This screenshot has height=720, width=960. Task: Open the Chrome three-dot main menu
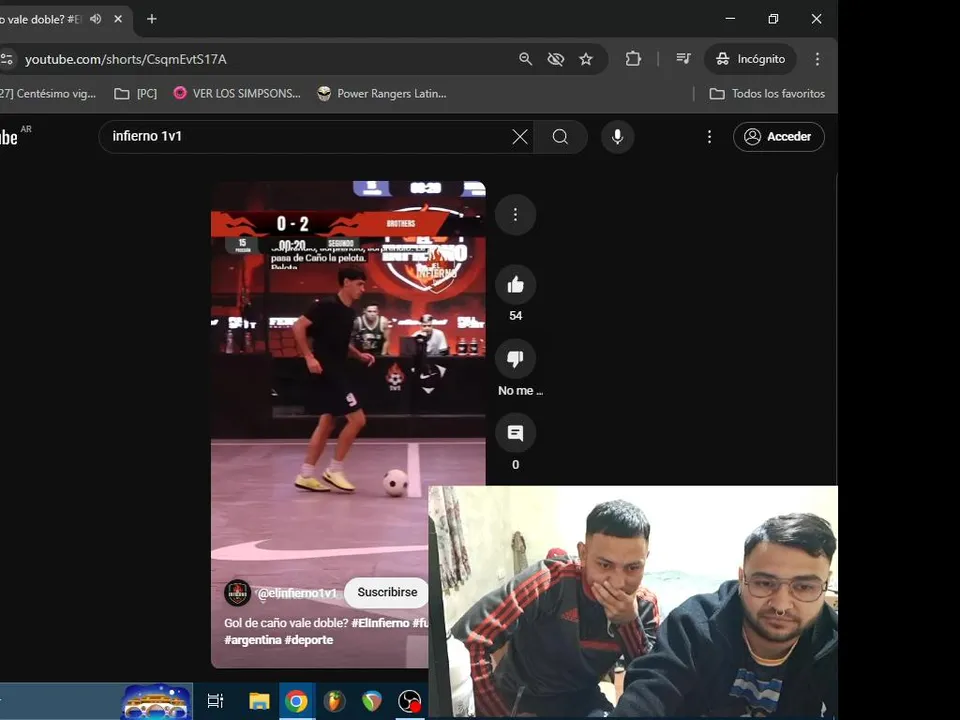pyautogui.click(x=817, y=59)
